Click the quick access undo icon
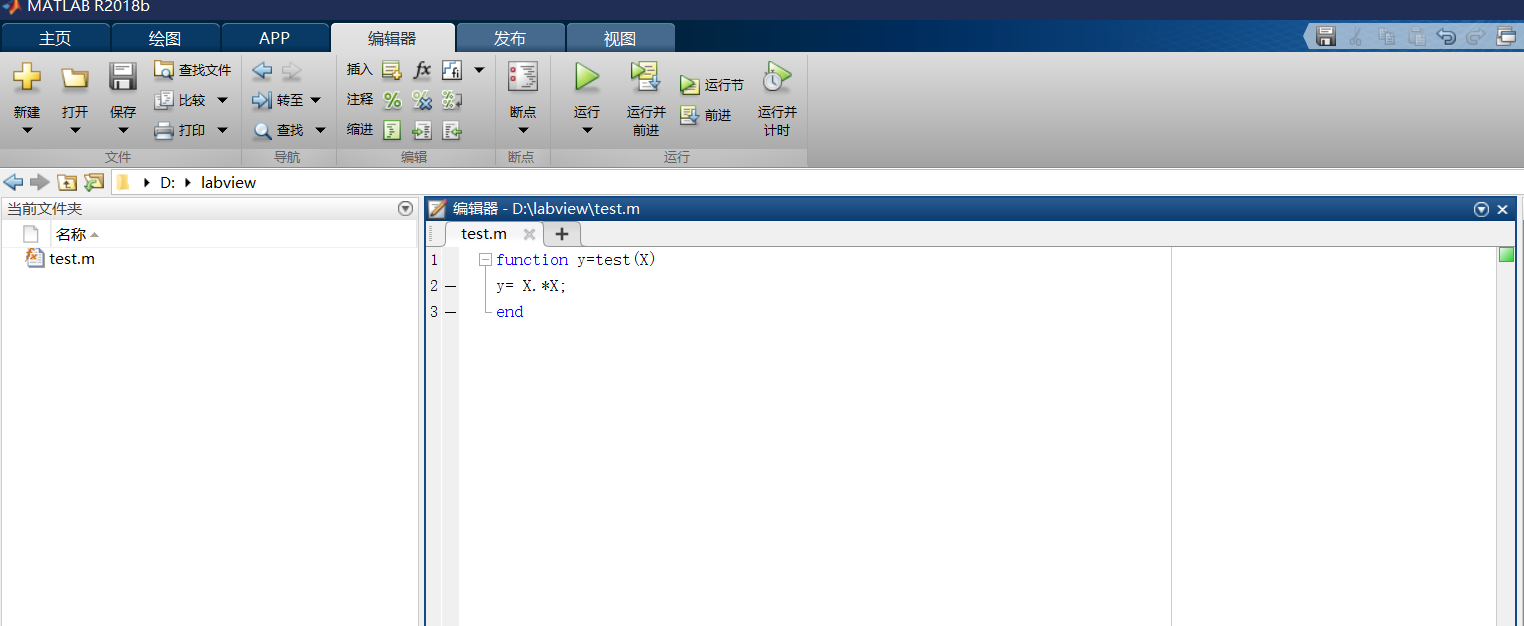The width and height of the screenshot is (1524, 626). coord(1446,37)
